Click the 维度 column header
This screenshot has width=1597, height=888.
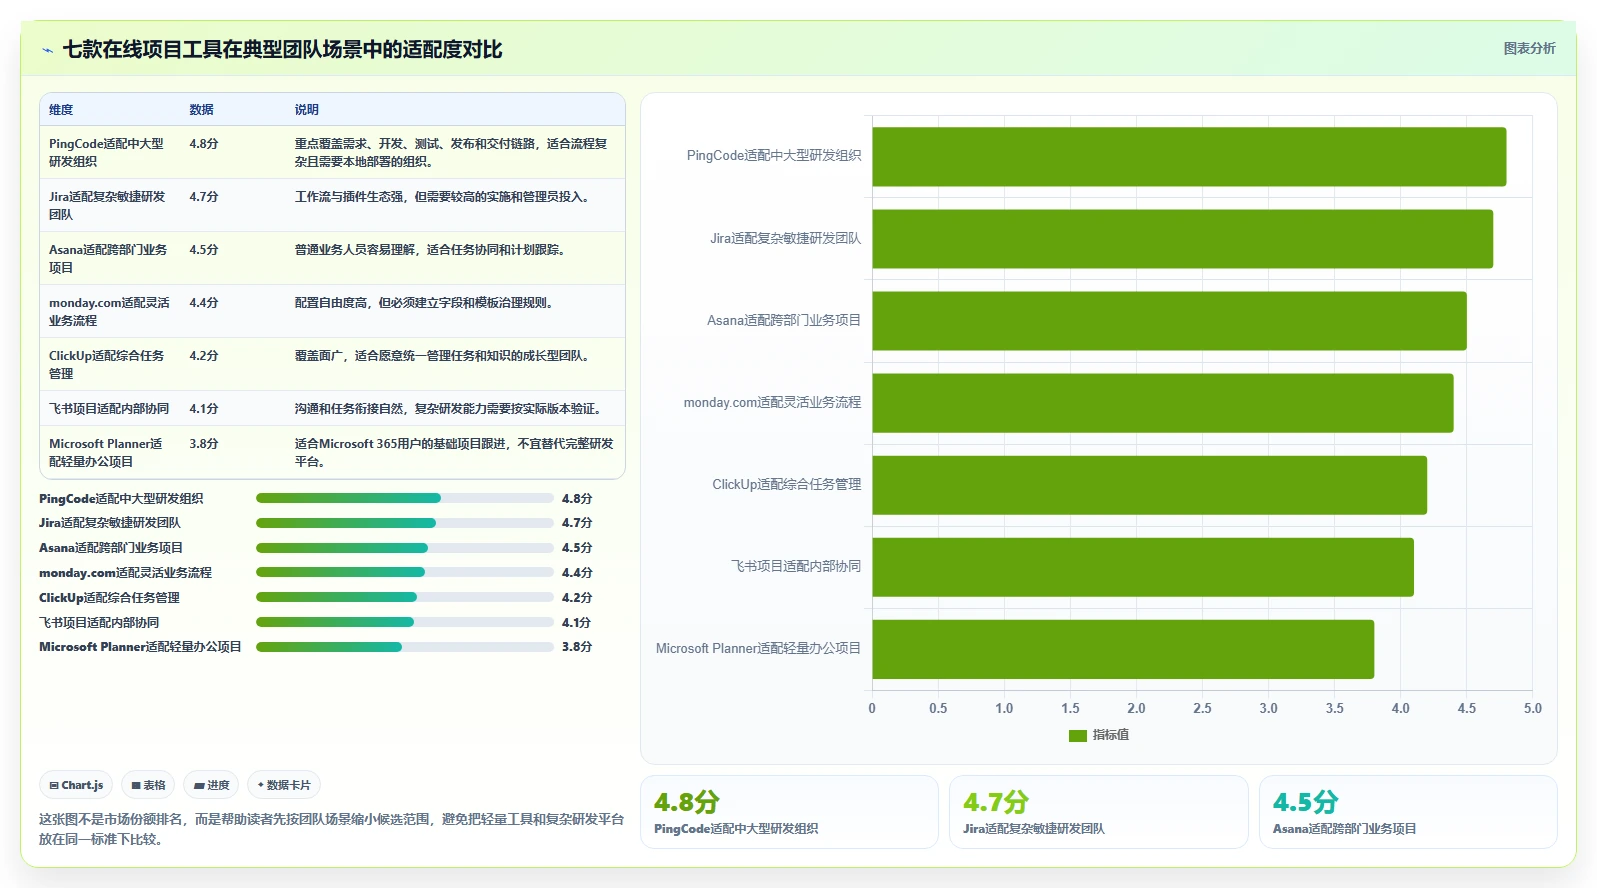pos(61,110)
